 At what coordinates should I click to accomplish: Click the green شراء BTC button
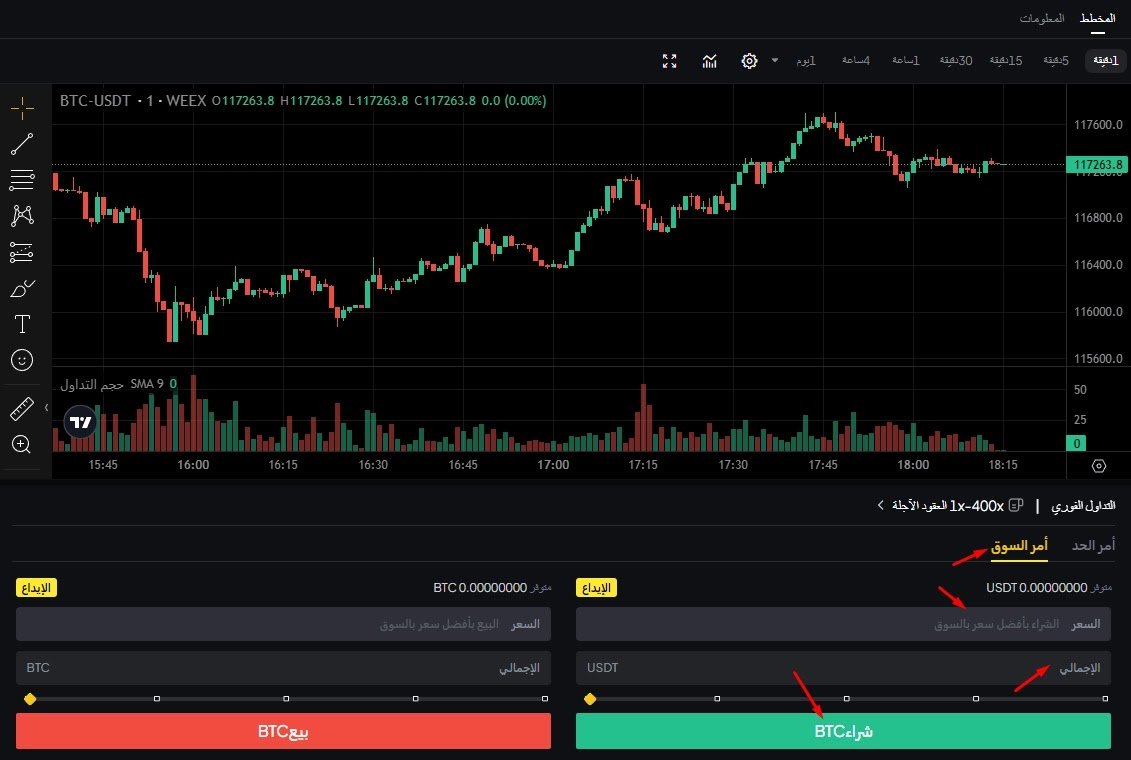[843, 731]
